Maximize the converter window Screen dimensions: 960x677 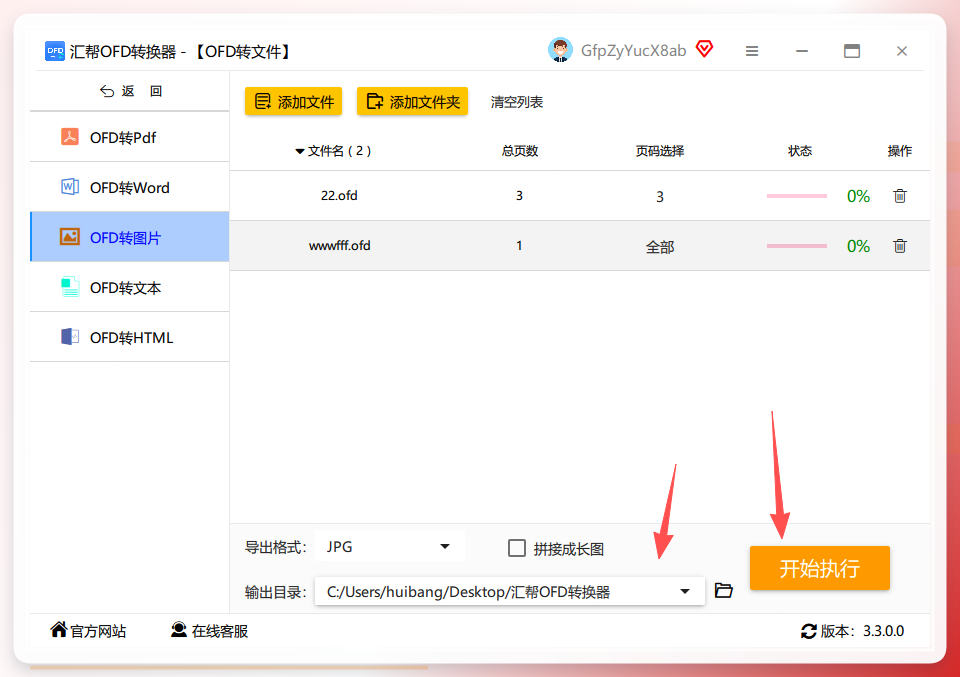pyautogui.click(x=852, y=51)
